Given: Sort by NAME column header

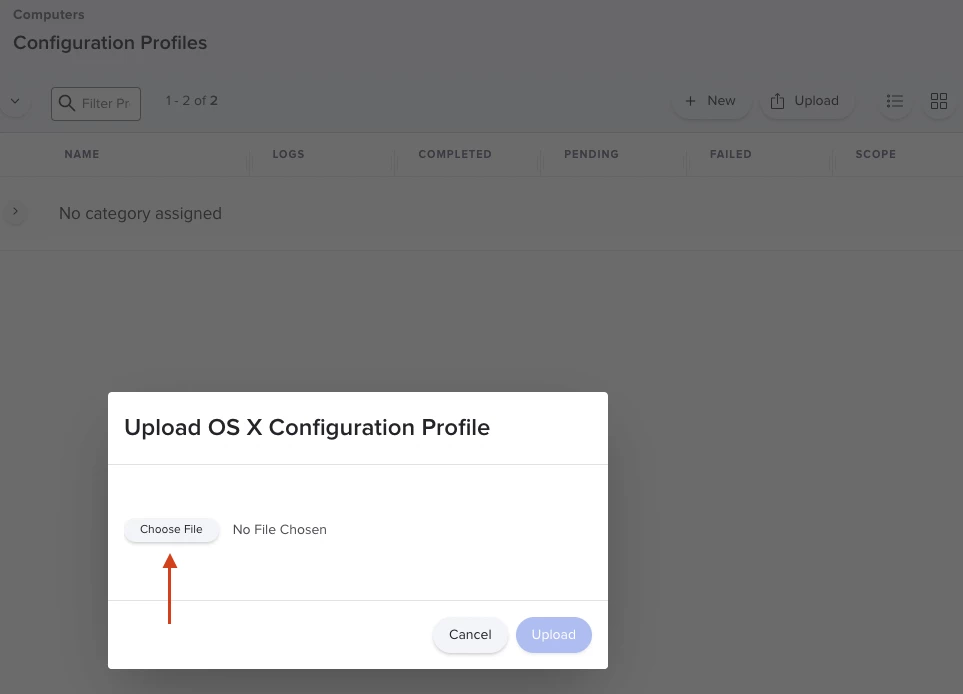Looking at the screenshot, I should coord(82,154).
